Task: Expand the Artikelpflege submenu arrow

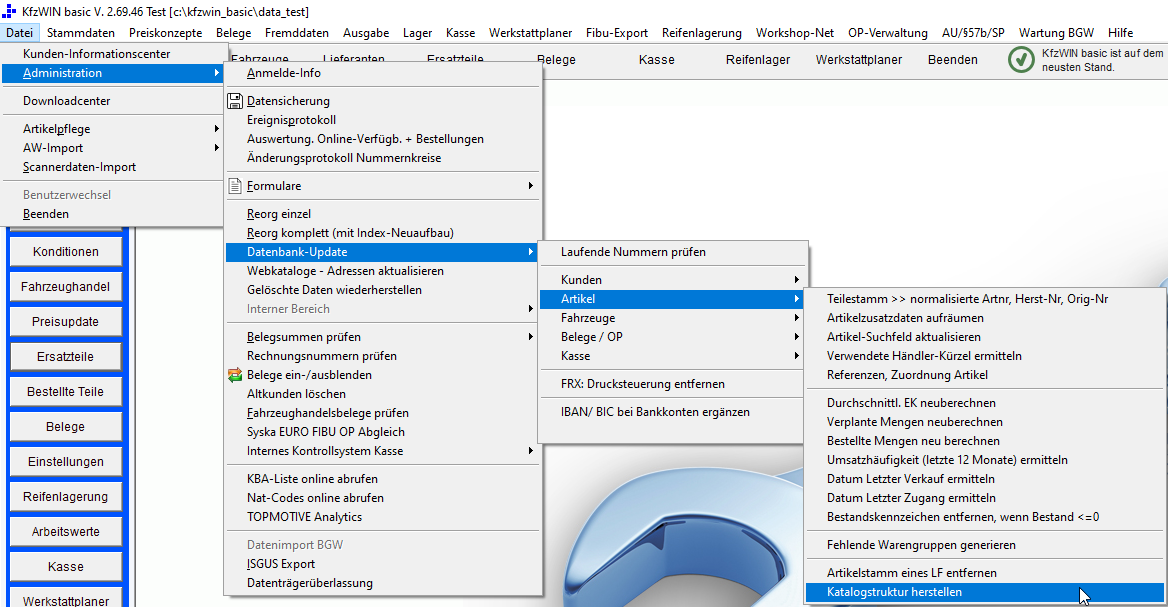Action: 217,129
